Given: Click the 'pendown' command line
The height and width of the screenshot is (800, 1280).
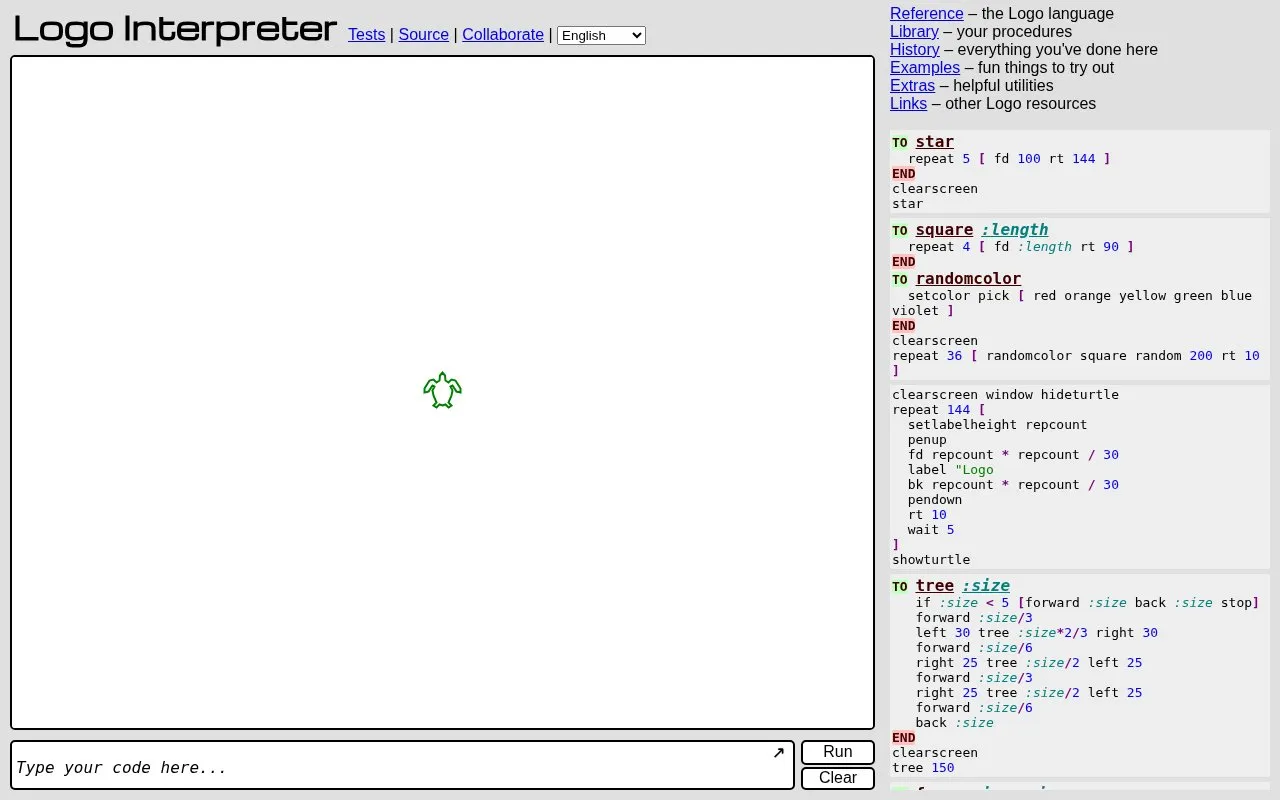Looking at the screenshot, I should (x=935, y=500).
